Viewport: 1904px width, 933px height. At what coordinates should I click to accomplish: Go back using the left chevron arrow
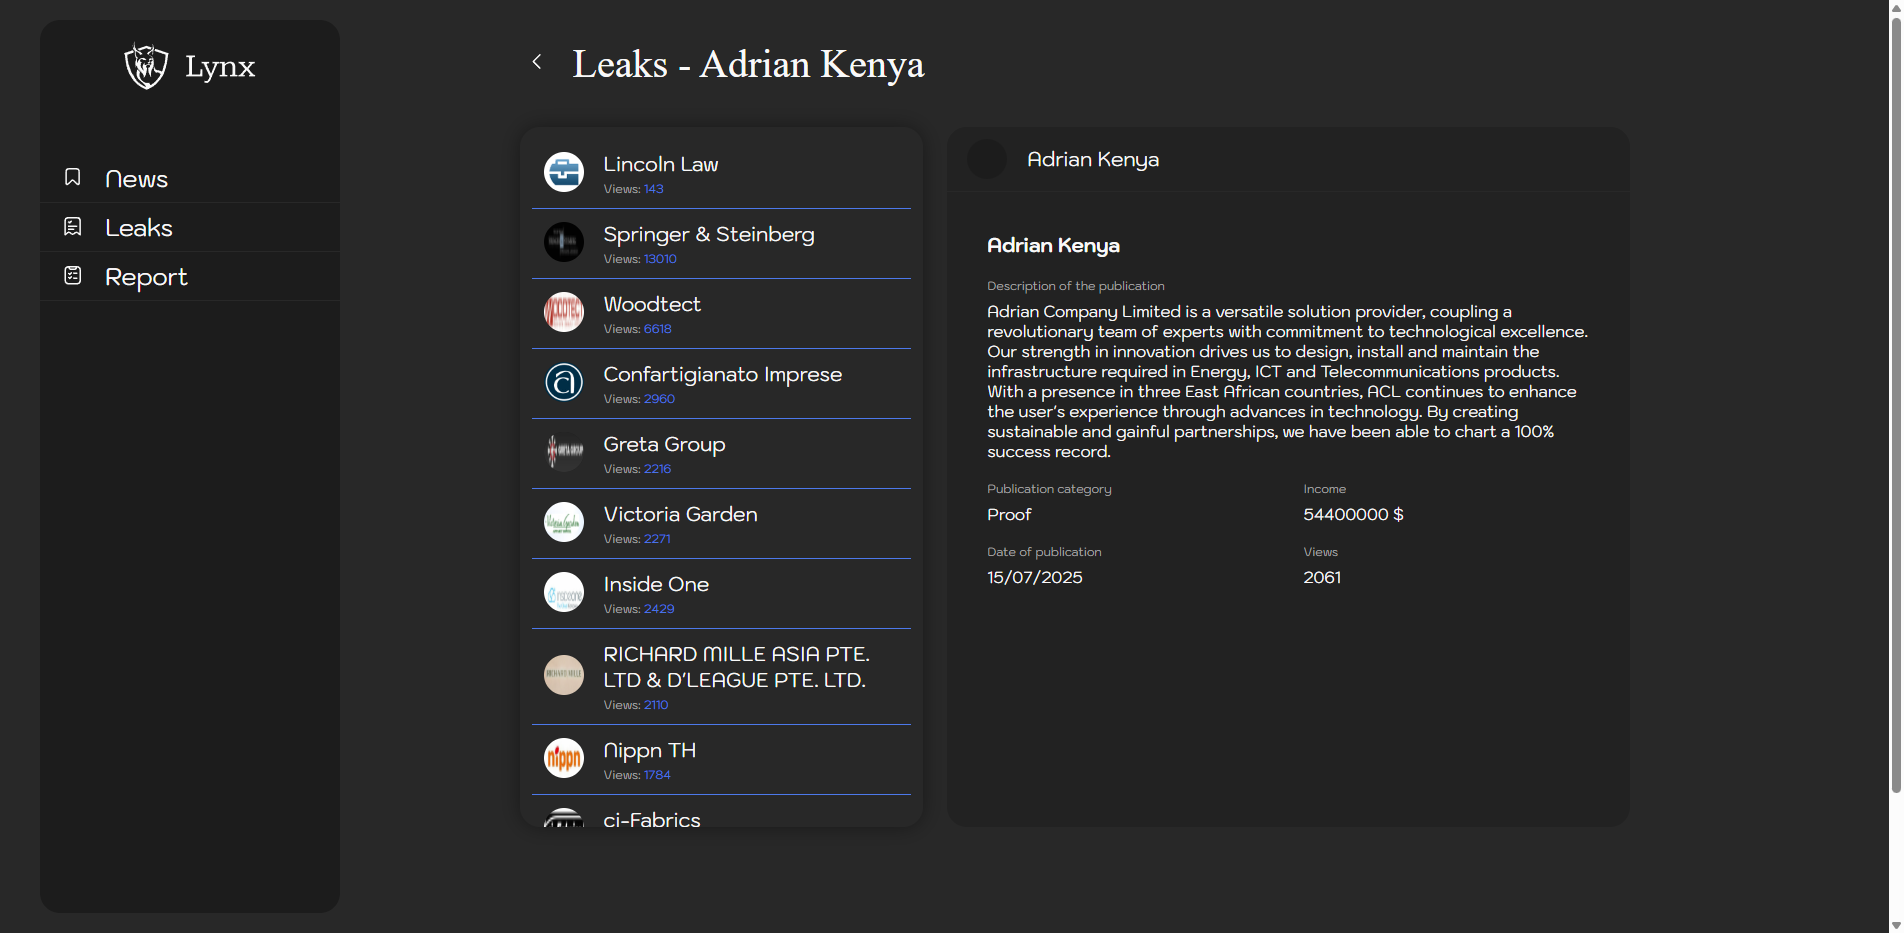point(537,62)
